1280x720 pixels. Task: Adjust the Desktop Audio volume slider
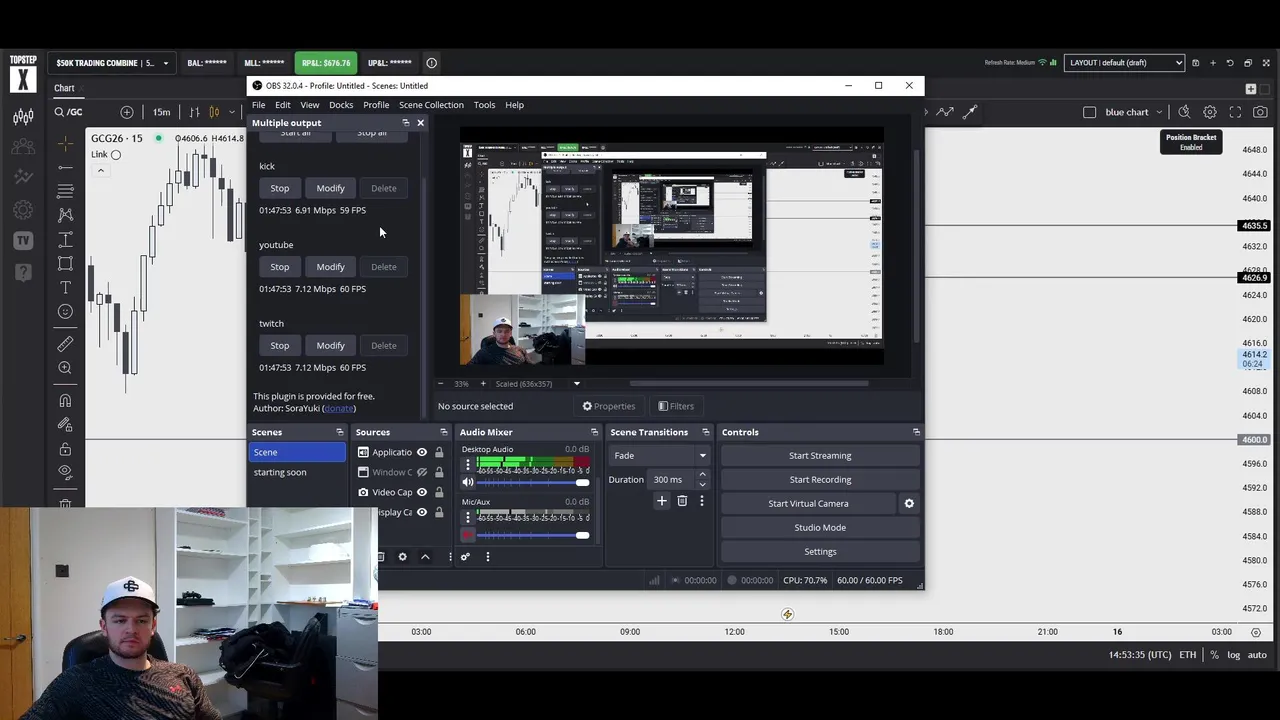click(x=533, y=483)
